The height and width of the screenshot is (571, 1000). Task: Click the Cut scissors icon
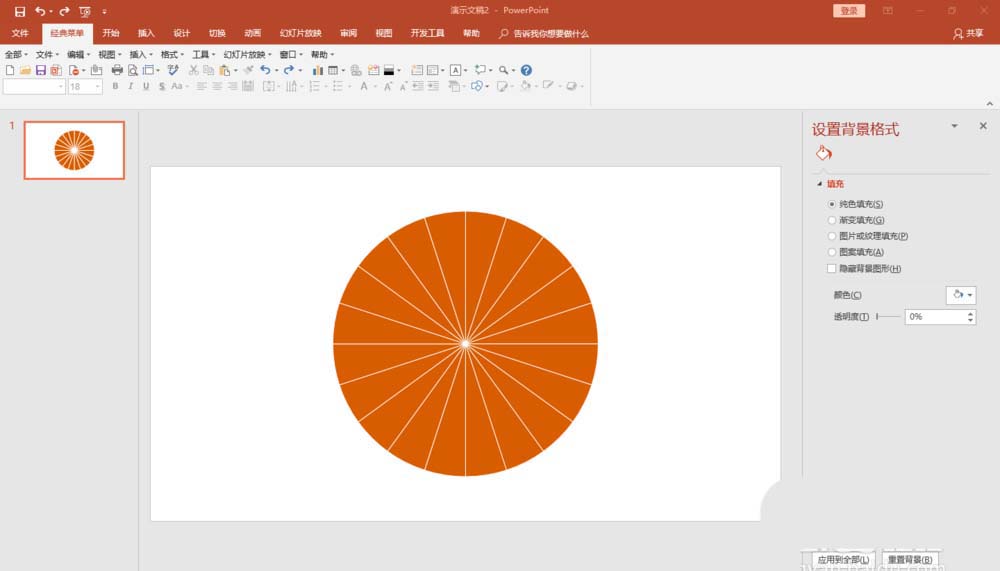click(194, 71)
